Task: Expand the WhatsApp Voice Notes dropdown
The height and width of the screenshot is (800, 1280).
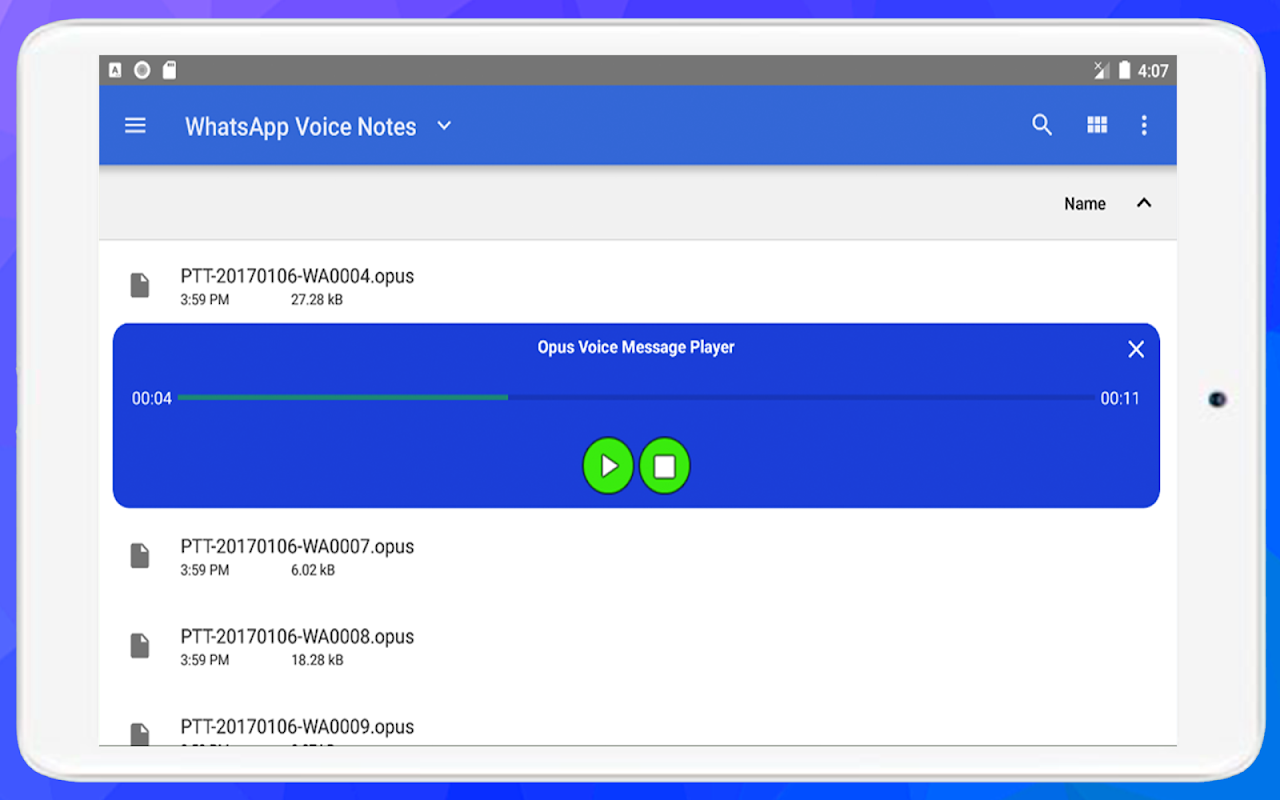Action: tap(444, 126)
